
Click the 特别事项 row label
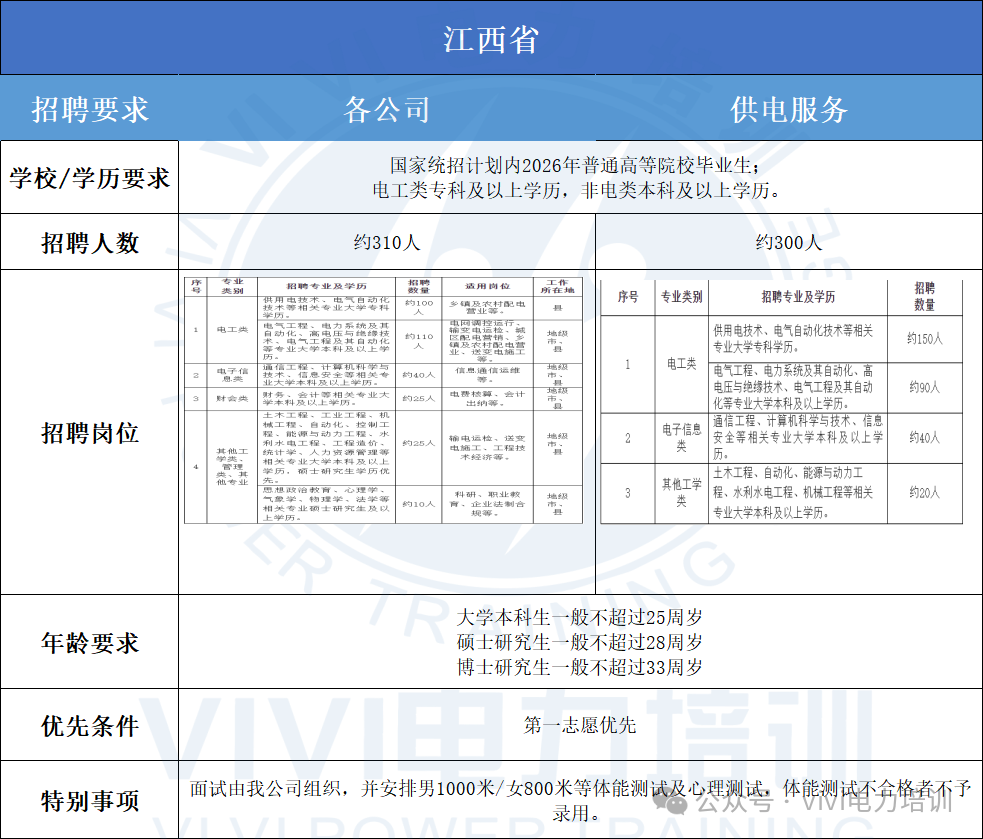pos(89,801)
